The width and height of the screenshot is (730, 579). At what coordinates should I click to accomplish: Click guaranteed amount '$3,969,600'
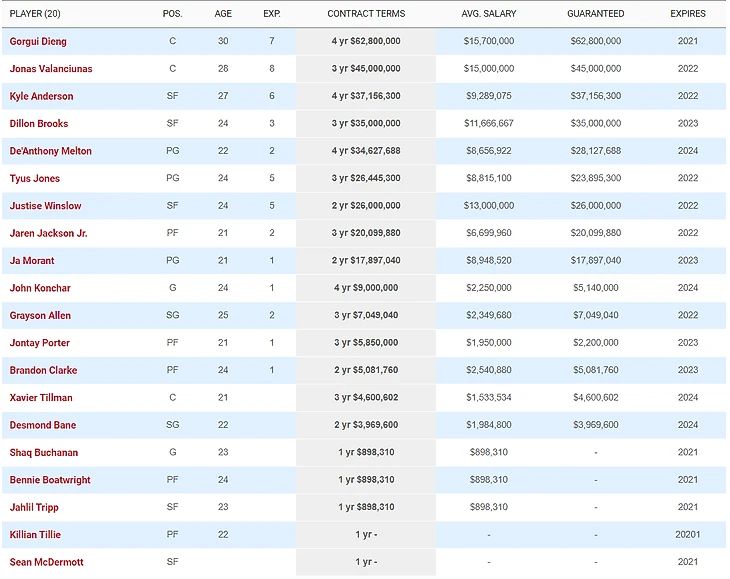click(596, 425)
